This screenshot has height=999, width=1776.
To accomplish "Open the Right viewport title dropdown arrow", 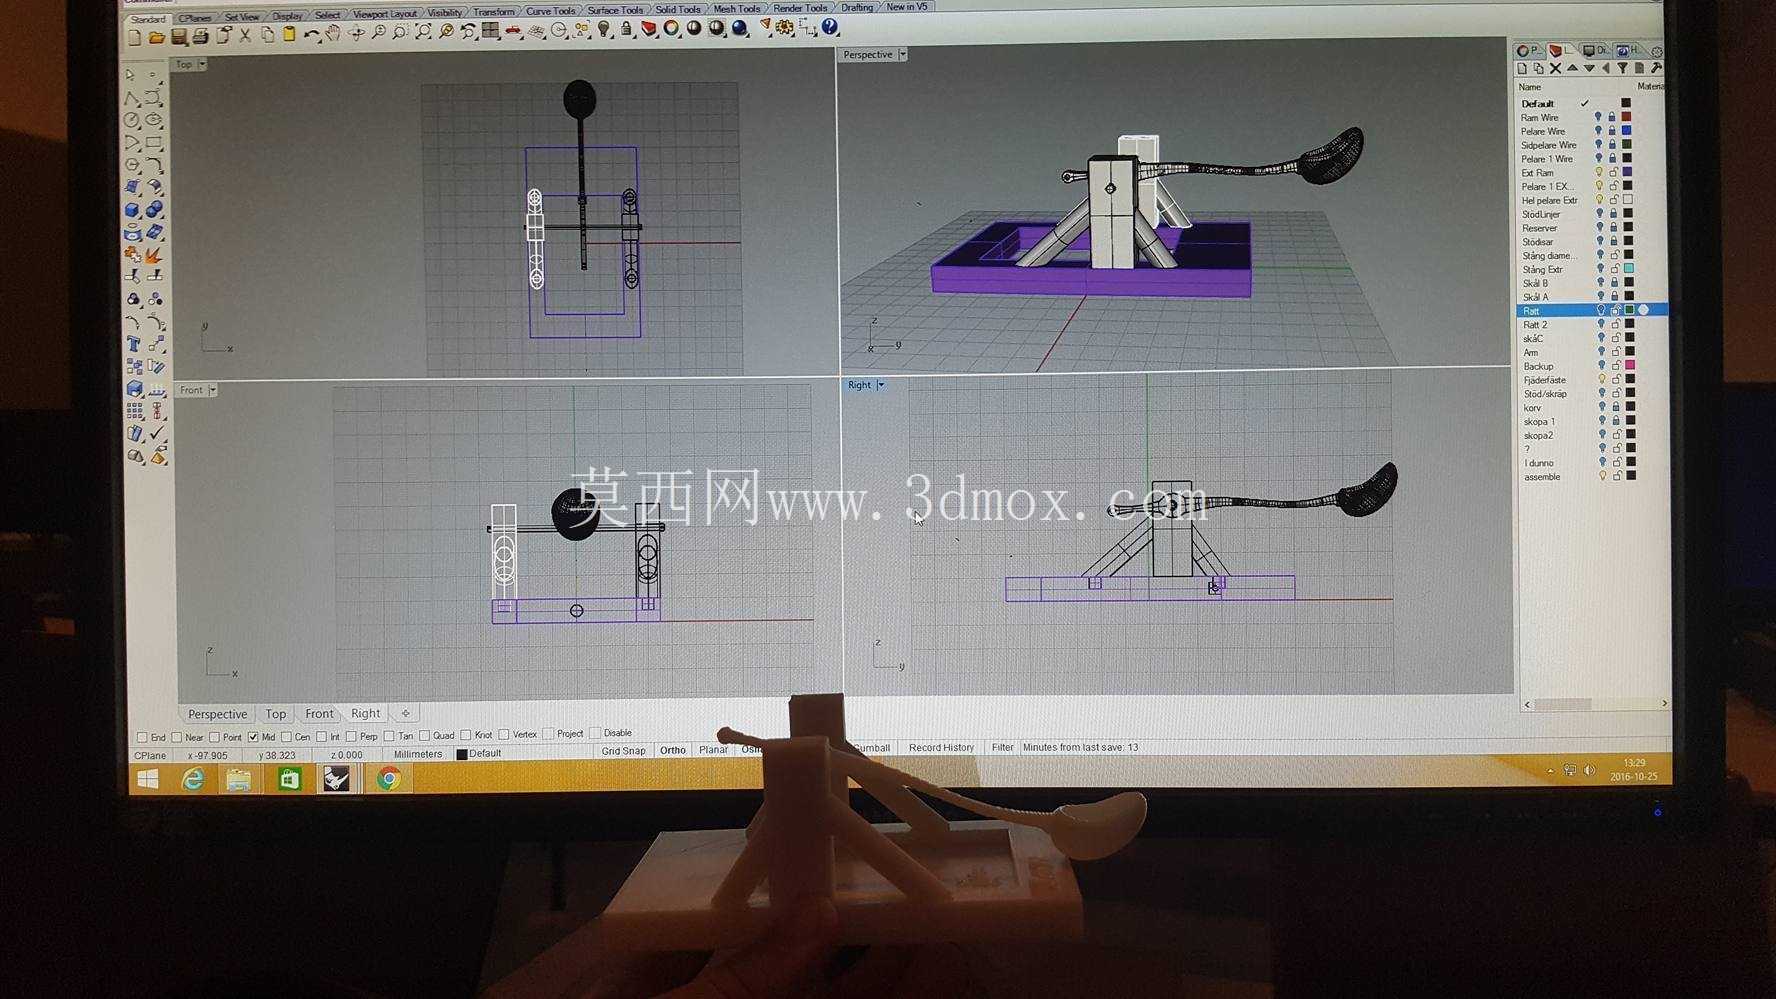I will click(880, 385).
